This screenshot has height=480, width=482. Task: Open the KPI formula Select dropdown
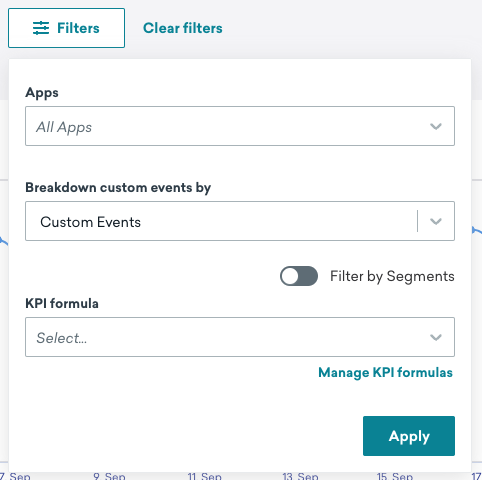click(x=240, y=337)
